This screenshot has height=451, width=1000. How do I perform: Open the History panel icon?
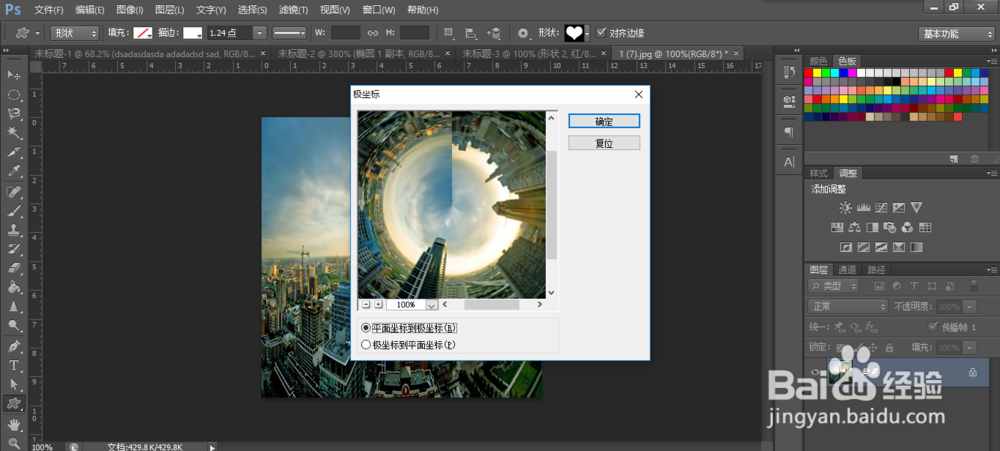[789, 73]
